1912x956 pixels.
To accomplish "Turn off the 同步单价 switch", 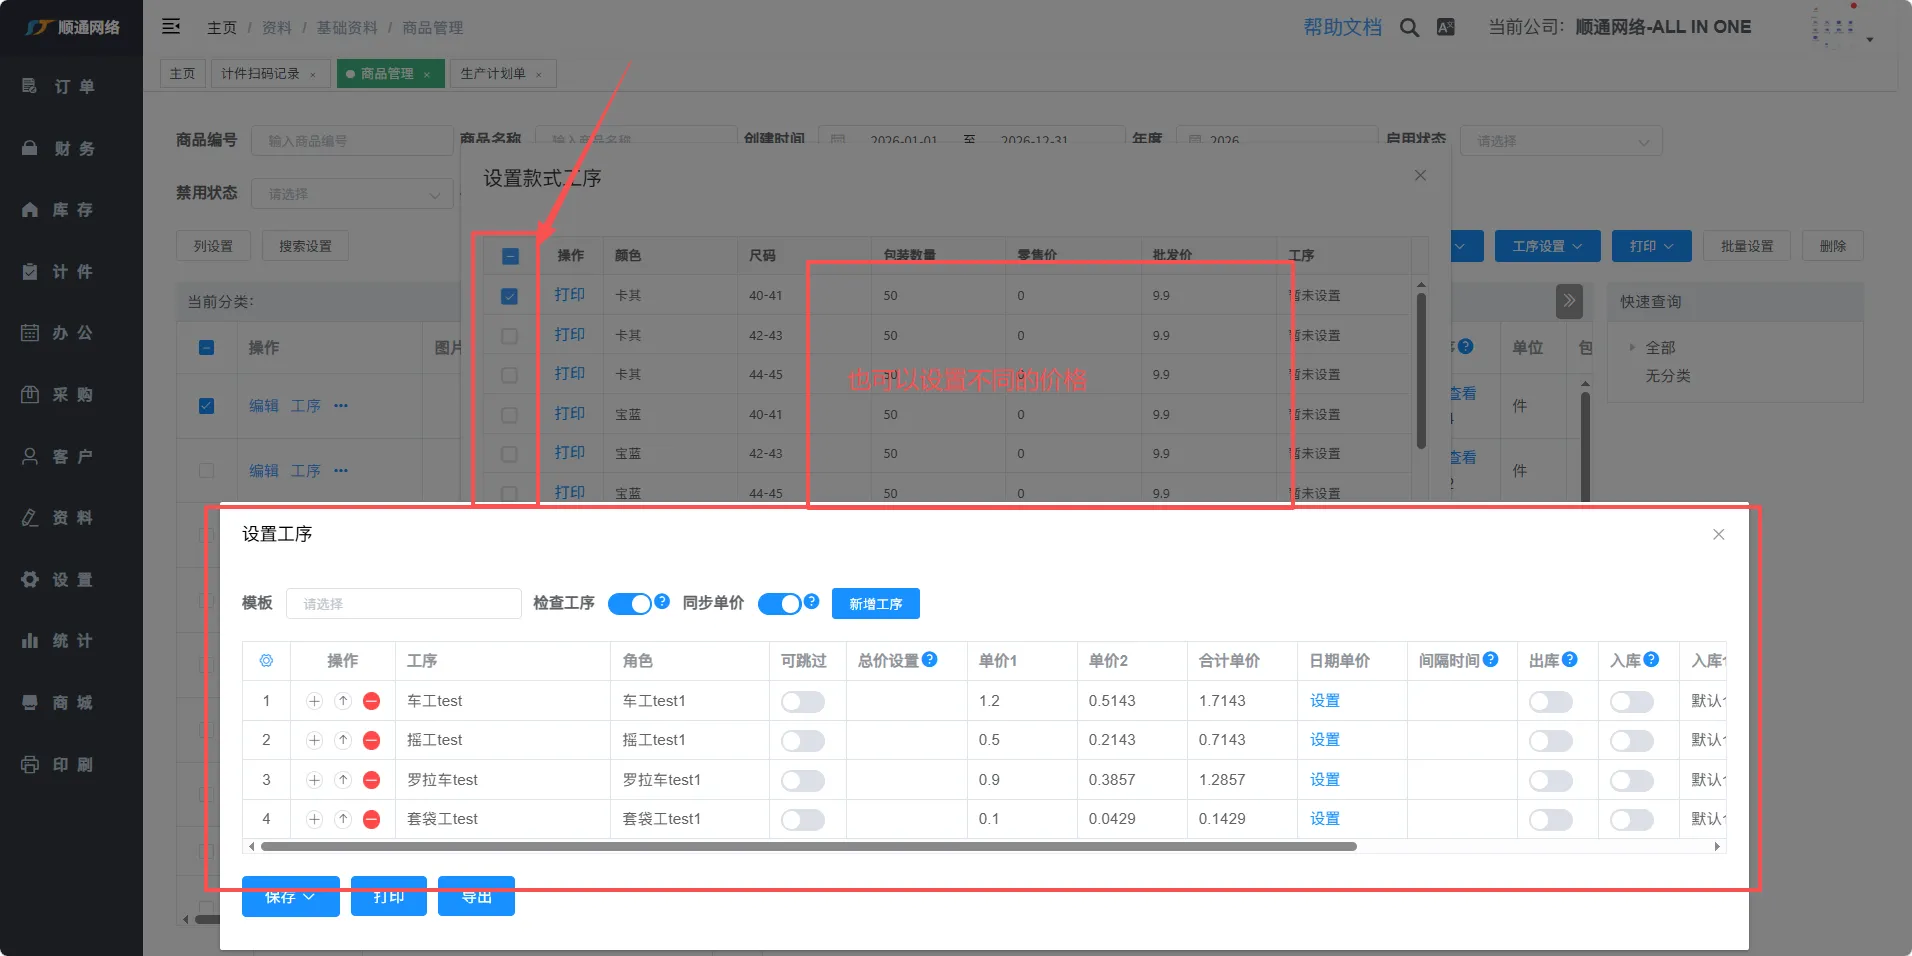I will (x=780, y=604).
